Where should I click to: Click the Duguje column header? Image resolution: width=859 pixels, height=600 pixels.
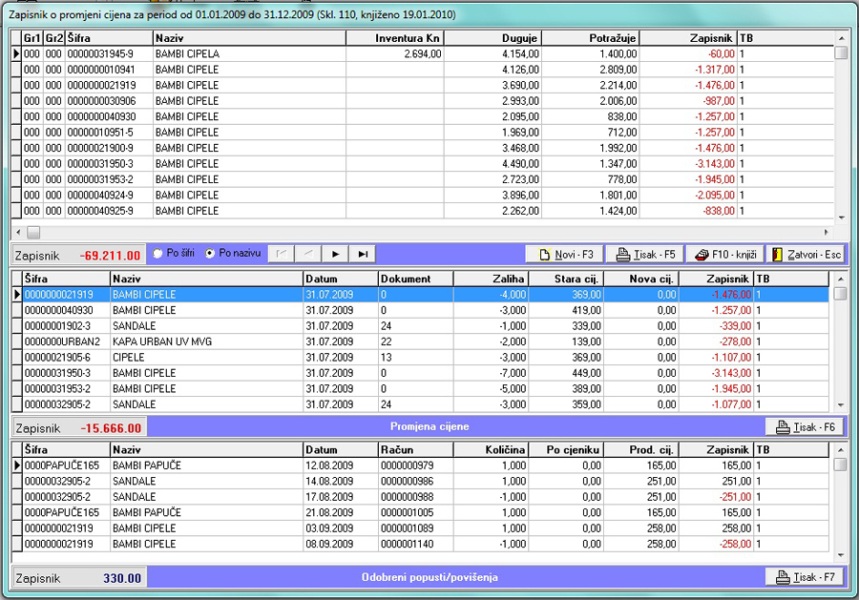(493, 38)
